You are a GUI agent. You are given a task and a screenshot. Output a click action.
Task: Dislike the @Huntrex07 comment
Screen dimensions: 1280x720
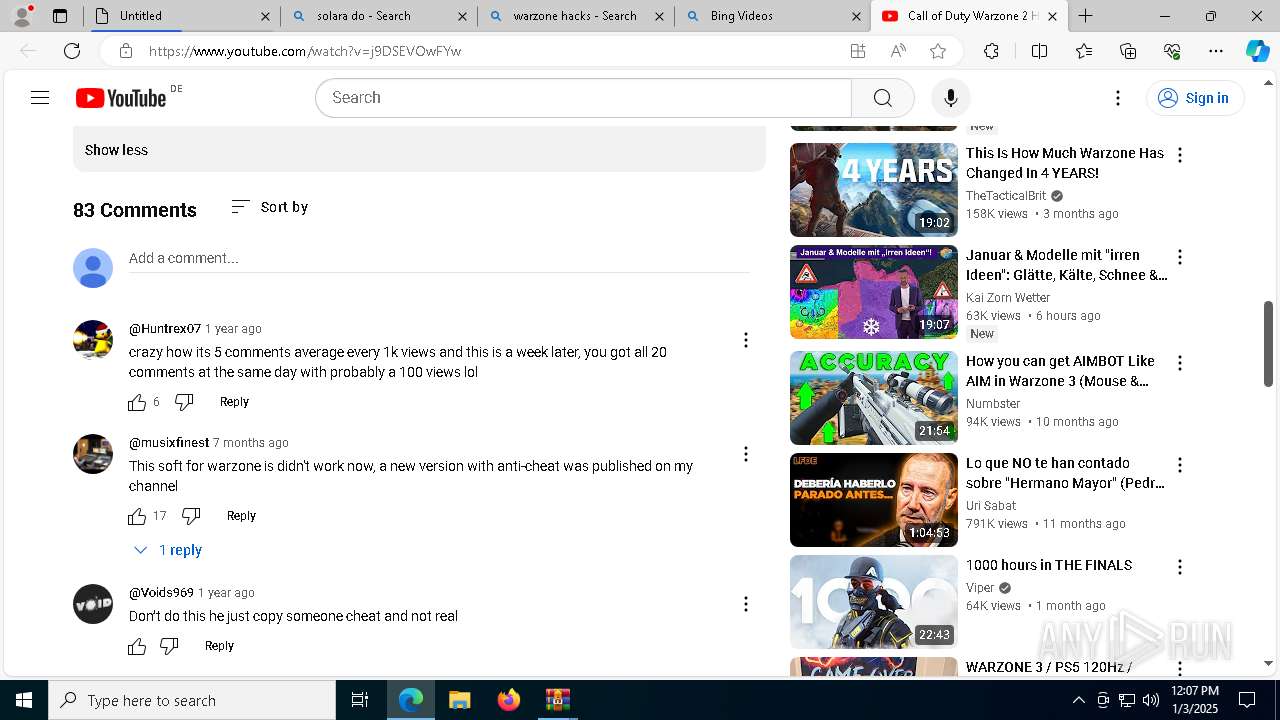click(184, 402)
